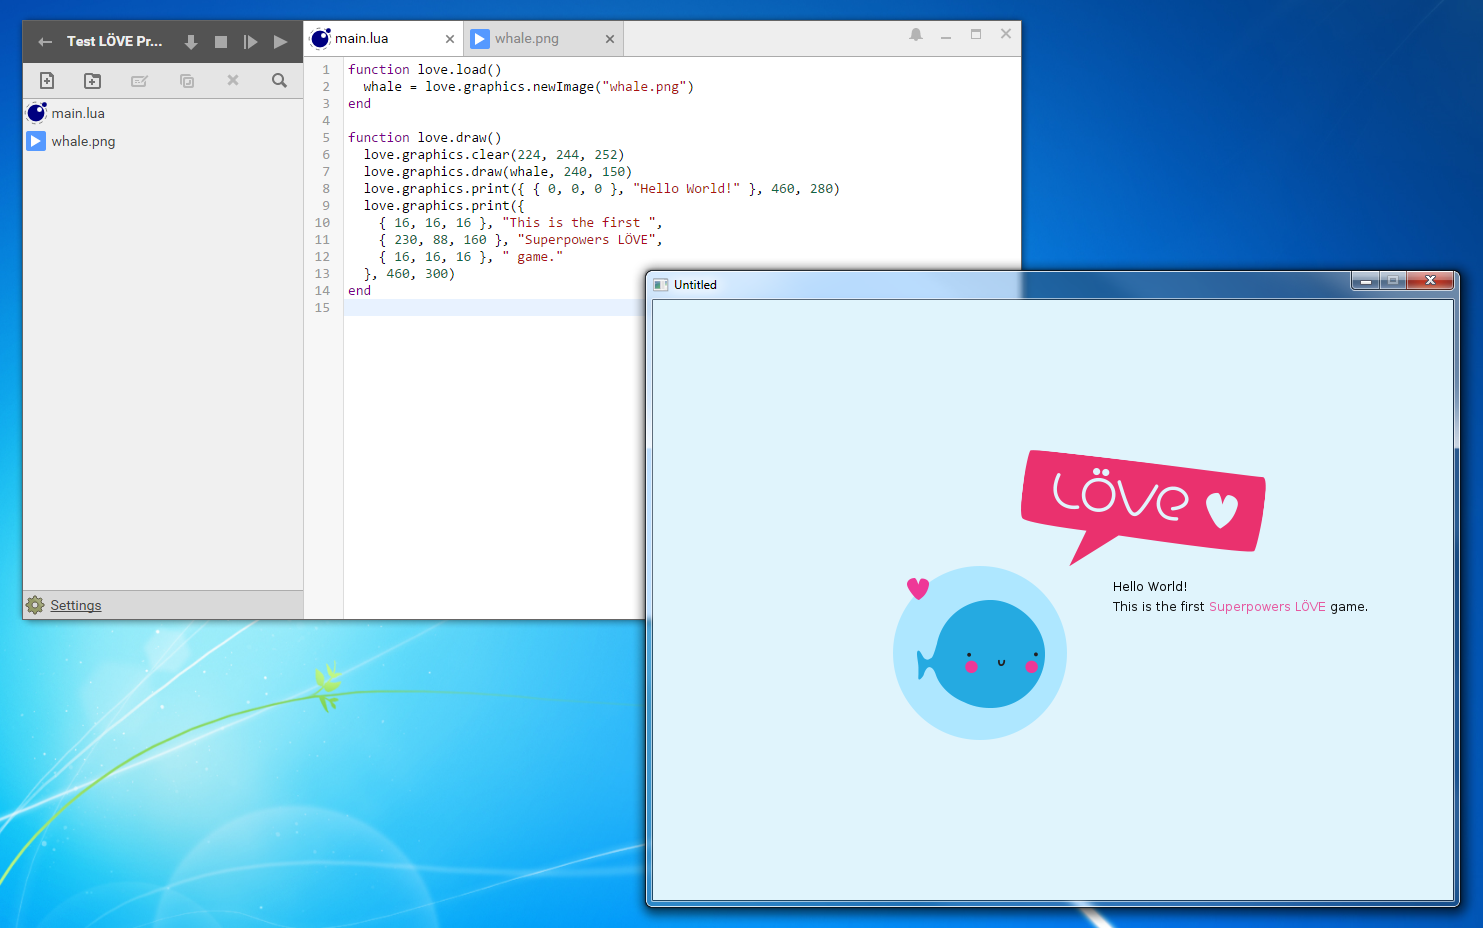1483x928 pixels.
Task: Click the Settings gear icon
Action: pos(35,605)
